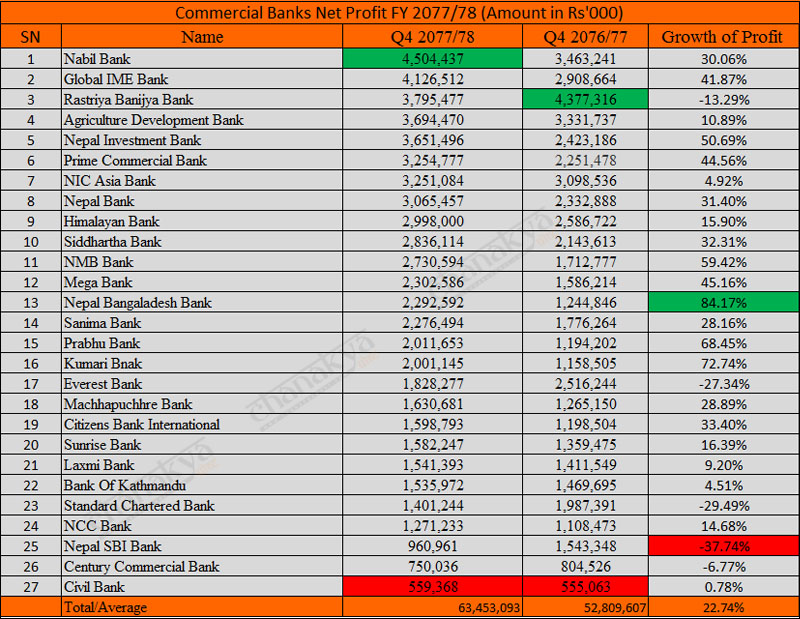Viewport: 800px width, 619px height.
Task: Select the Growth of Profit header
Action: click(721, 37)
